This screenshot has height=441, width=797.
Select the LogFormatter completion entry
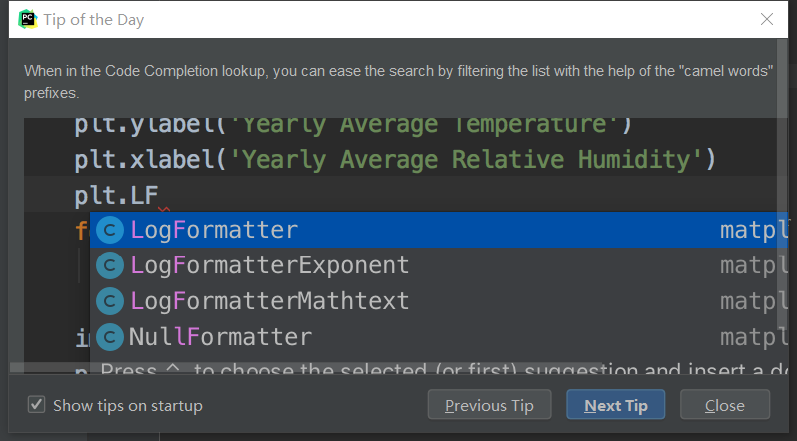(x=214, y=230)
